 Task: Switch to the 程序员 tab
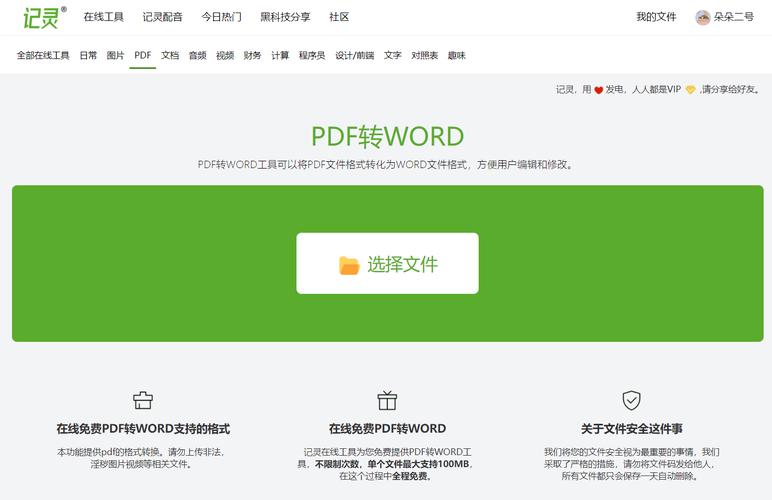312,55
